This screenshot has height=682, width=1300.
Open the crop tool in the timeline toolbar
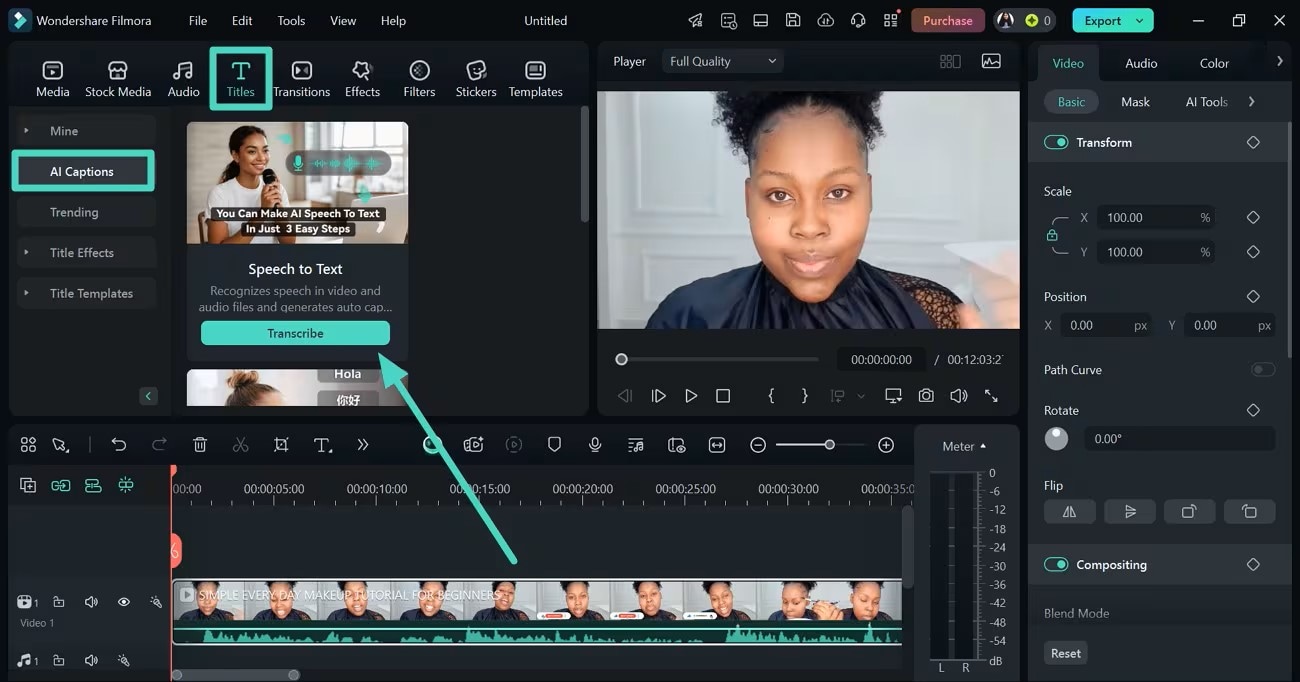tap(281, 444)
